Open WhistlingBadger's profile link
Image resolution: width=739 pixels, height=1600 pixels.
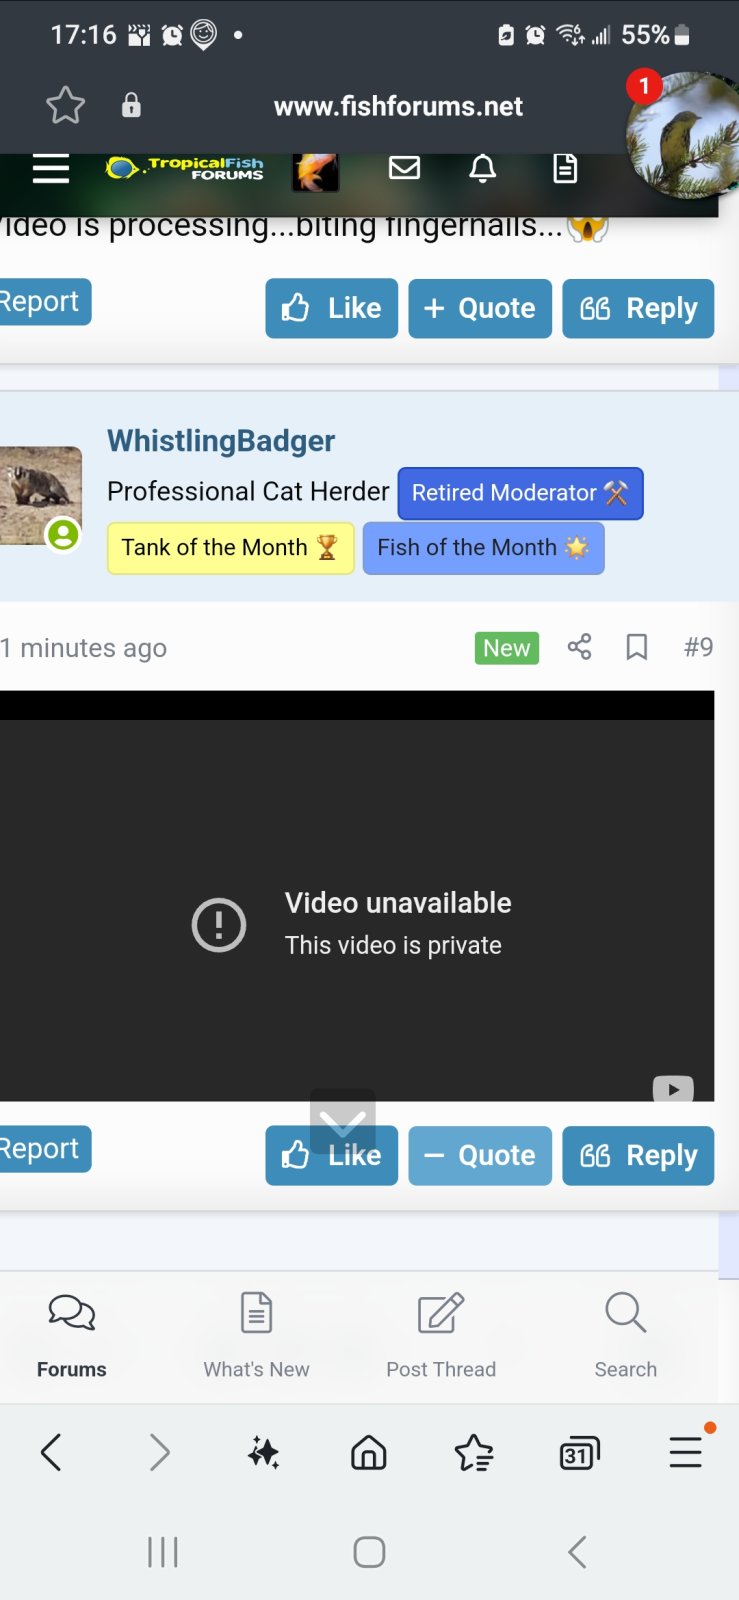[x=221, y=441]
